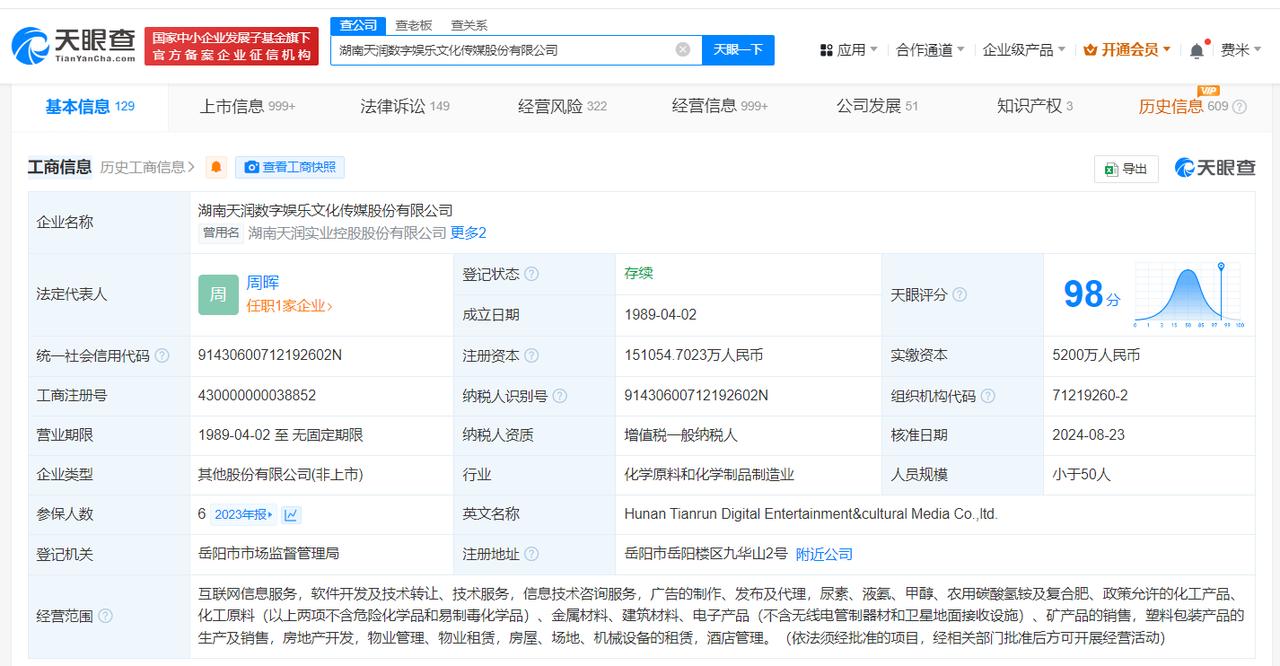Click the 曾用名 former name tag

tap(221, 233)
